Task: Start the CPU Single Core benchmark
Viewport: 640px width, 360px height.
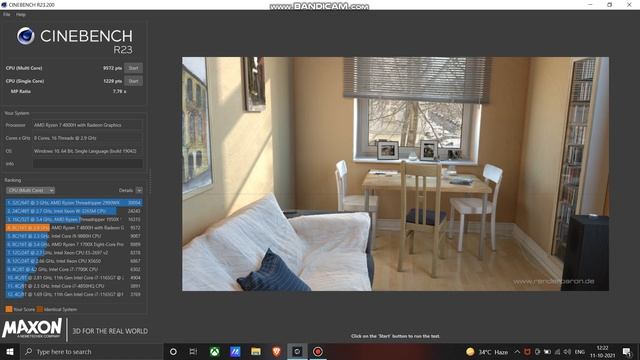Action: pos(133,81)
